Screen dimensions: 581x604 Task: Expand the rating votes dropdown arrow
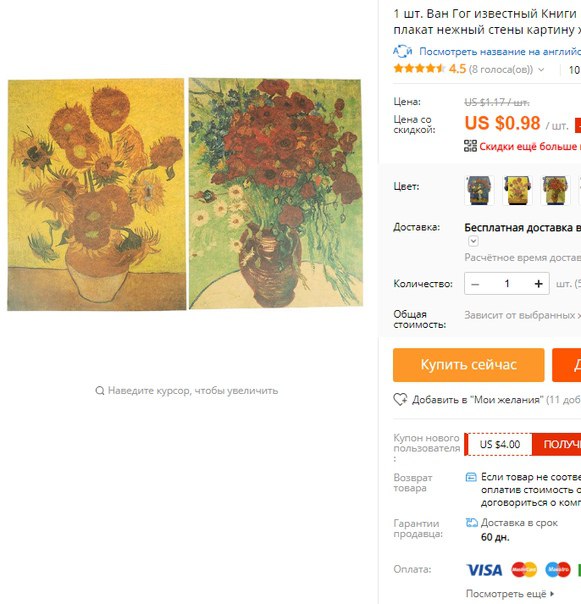tap(541, 70)
